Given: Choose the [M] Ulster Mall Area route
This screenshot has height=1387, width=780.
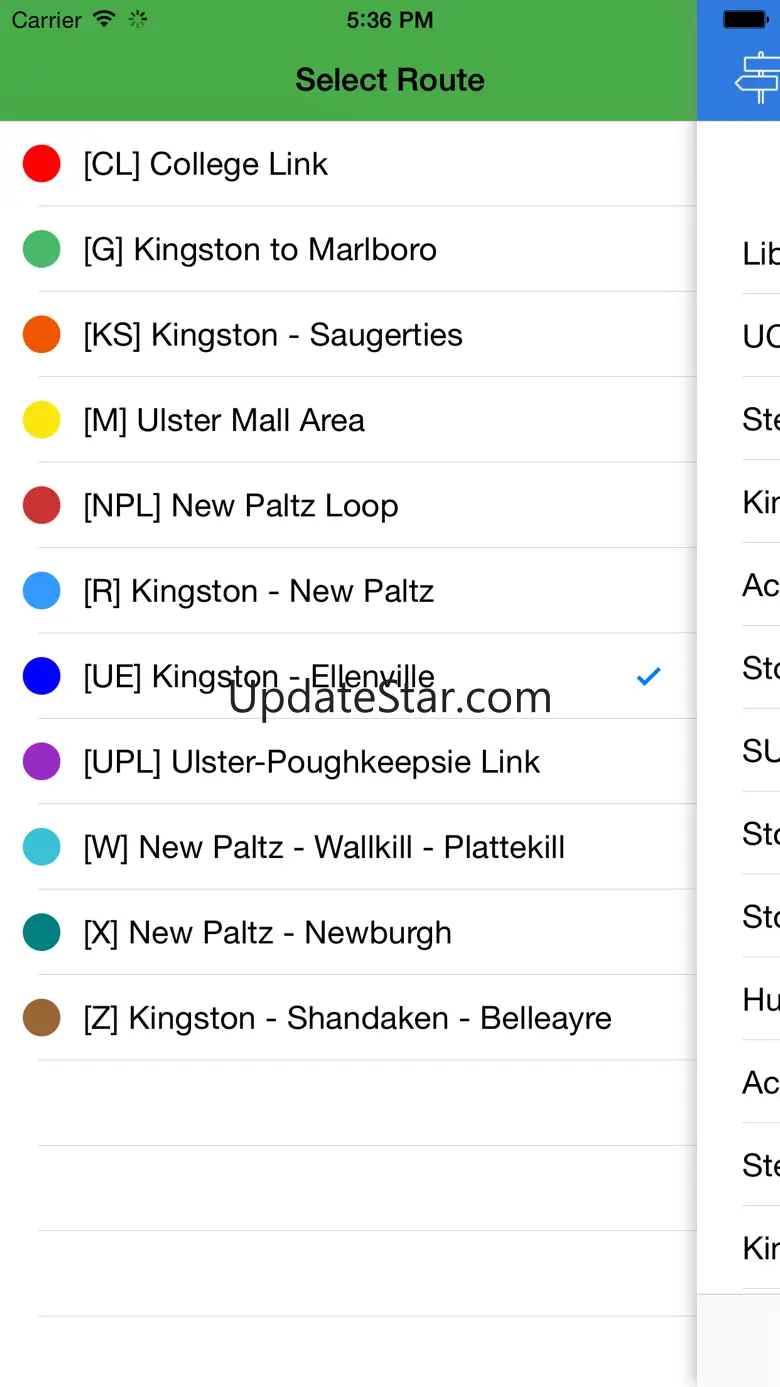Looking at the screenshot, I should (224, 420).
